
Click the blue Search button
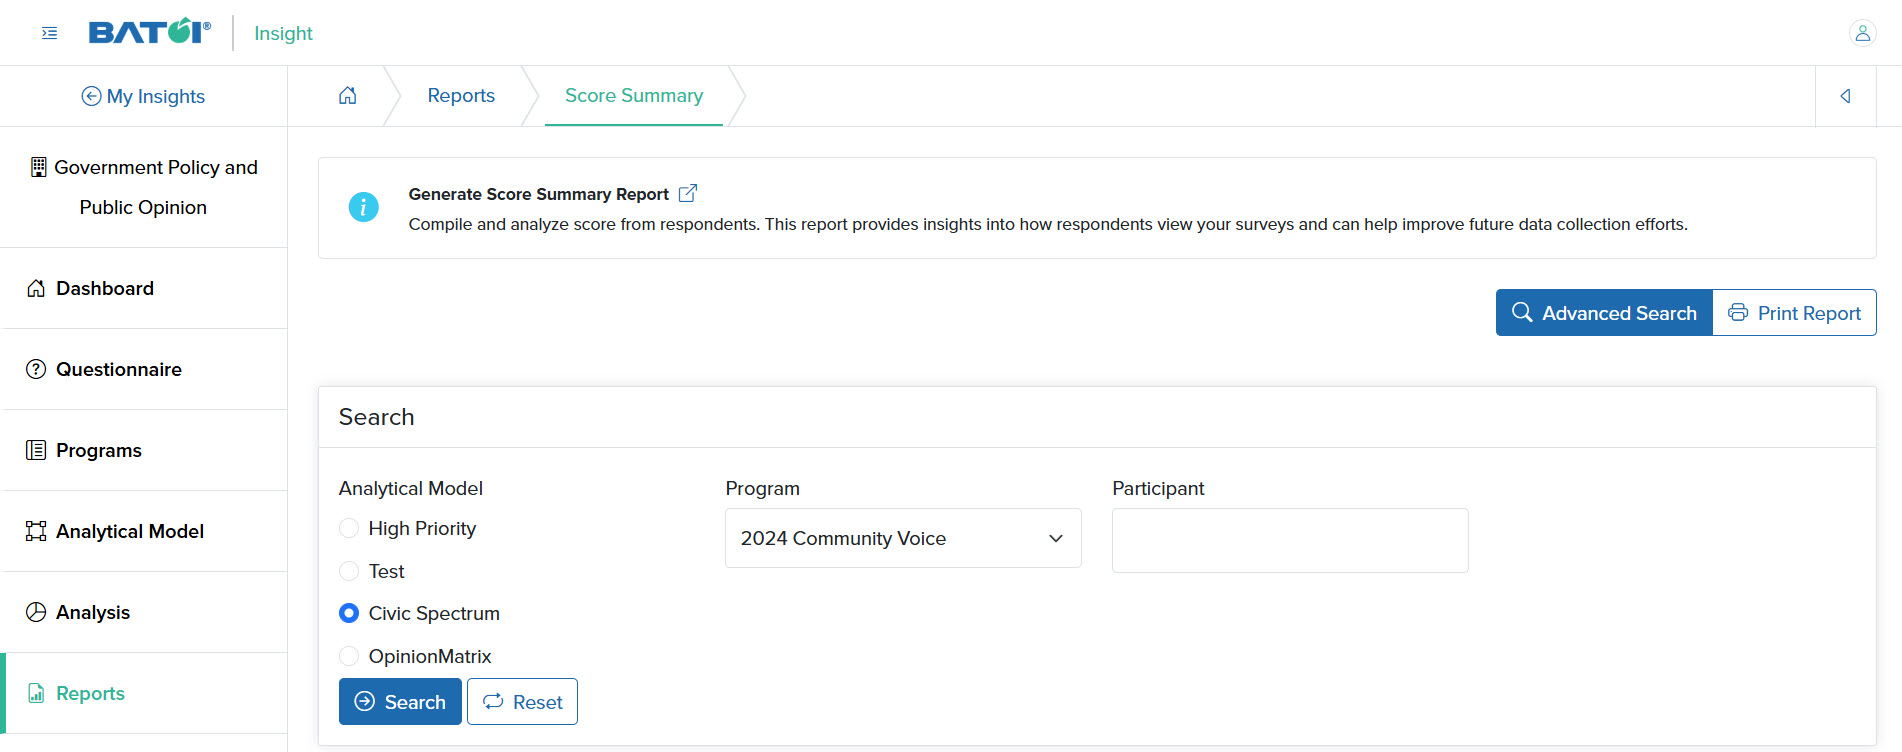pyautogui.click(x=400, y=701)
